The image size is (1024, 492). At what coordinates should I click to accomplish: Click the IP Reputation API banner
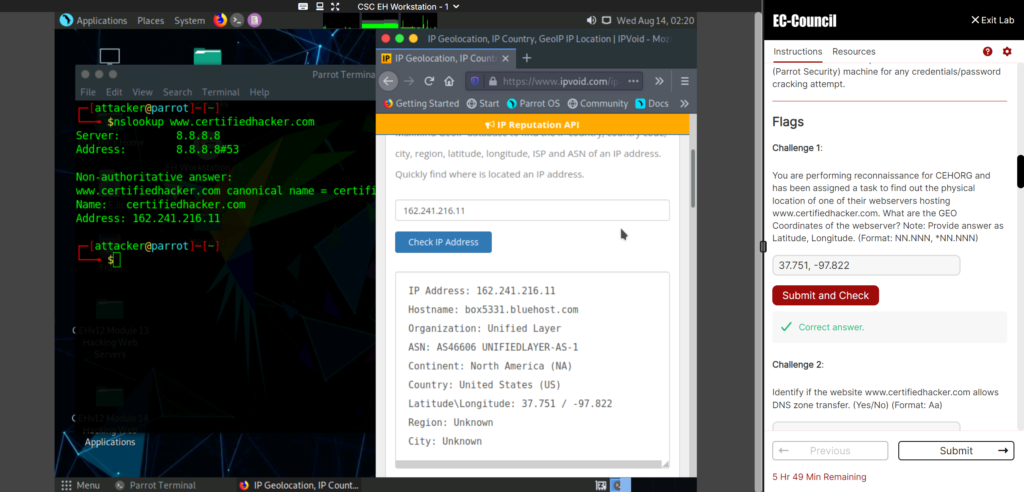point(532,125)
